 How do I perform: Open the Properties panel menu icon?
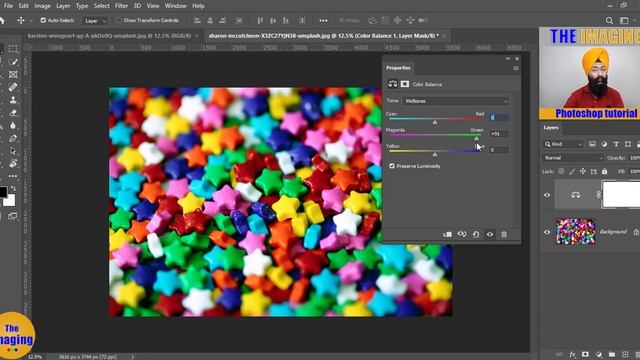(x=516, y=68)
